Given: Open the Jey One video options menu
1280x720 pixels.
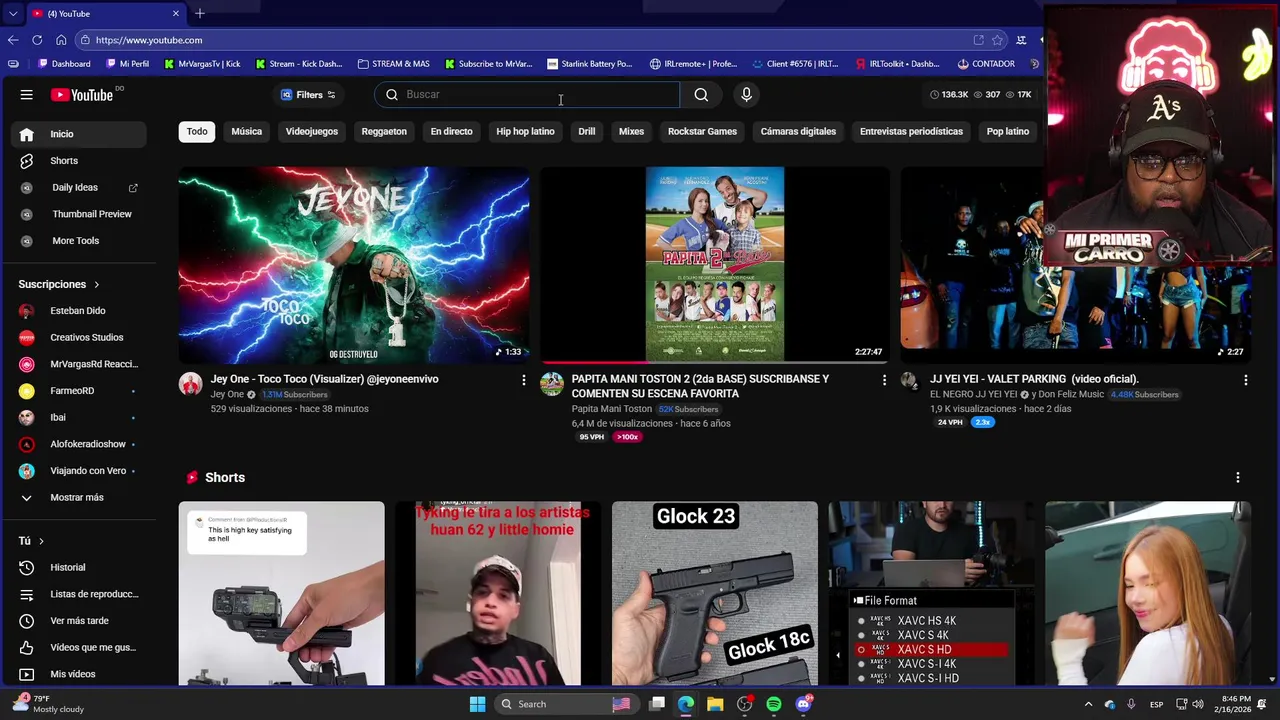Looking at the screenshot, I should [523, 380].
